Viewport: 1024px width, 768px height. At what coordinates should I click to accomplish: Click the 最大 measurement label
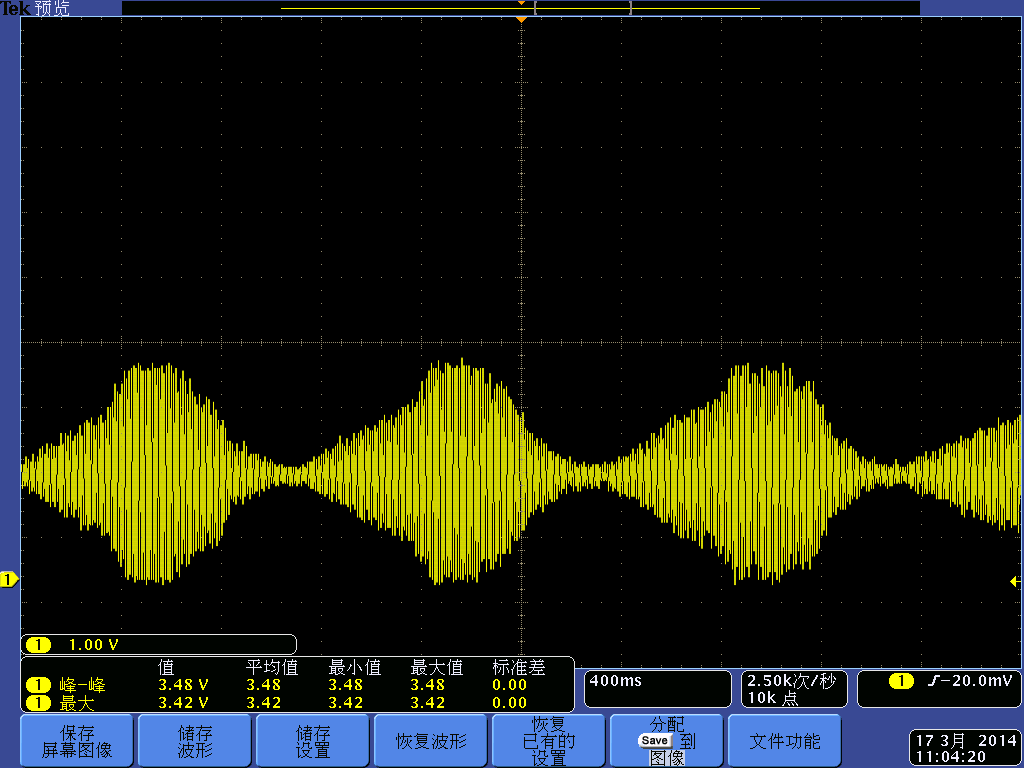(x=76, y=703)
